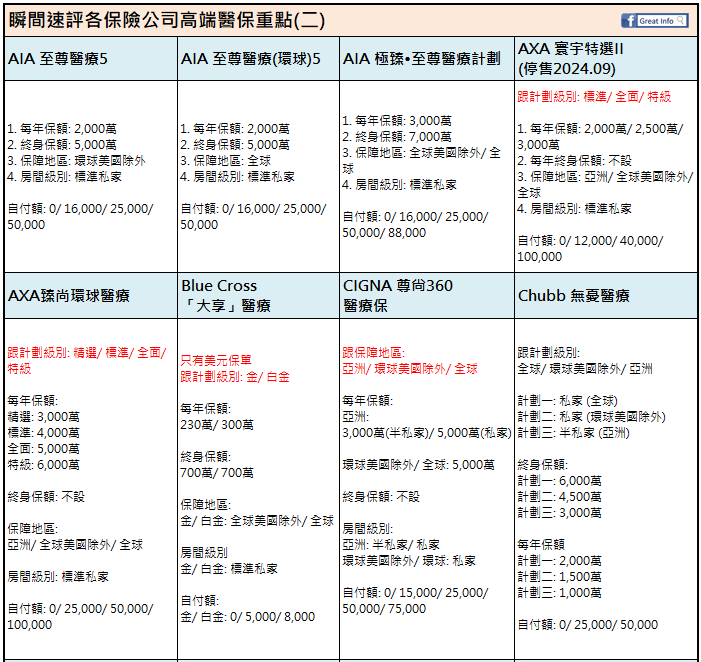The image size is (701, 662).
Task: Click 計劃一: 私家 (全球)
Action: pyautogui.click(x=567, y=401)
